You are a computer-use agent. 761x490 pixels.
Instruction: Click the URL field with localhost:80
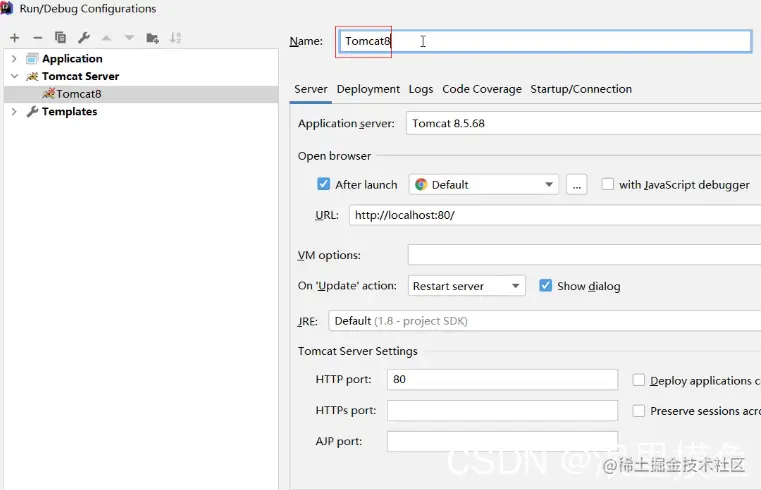pyautogui.click(x=555, y=215)
